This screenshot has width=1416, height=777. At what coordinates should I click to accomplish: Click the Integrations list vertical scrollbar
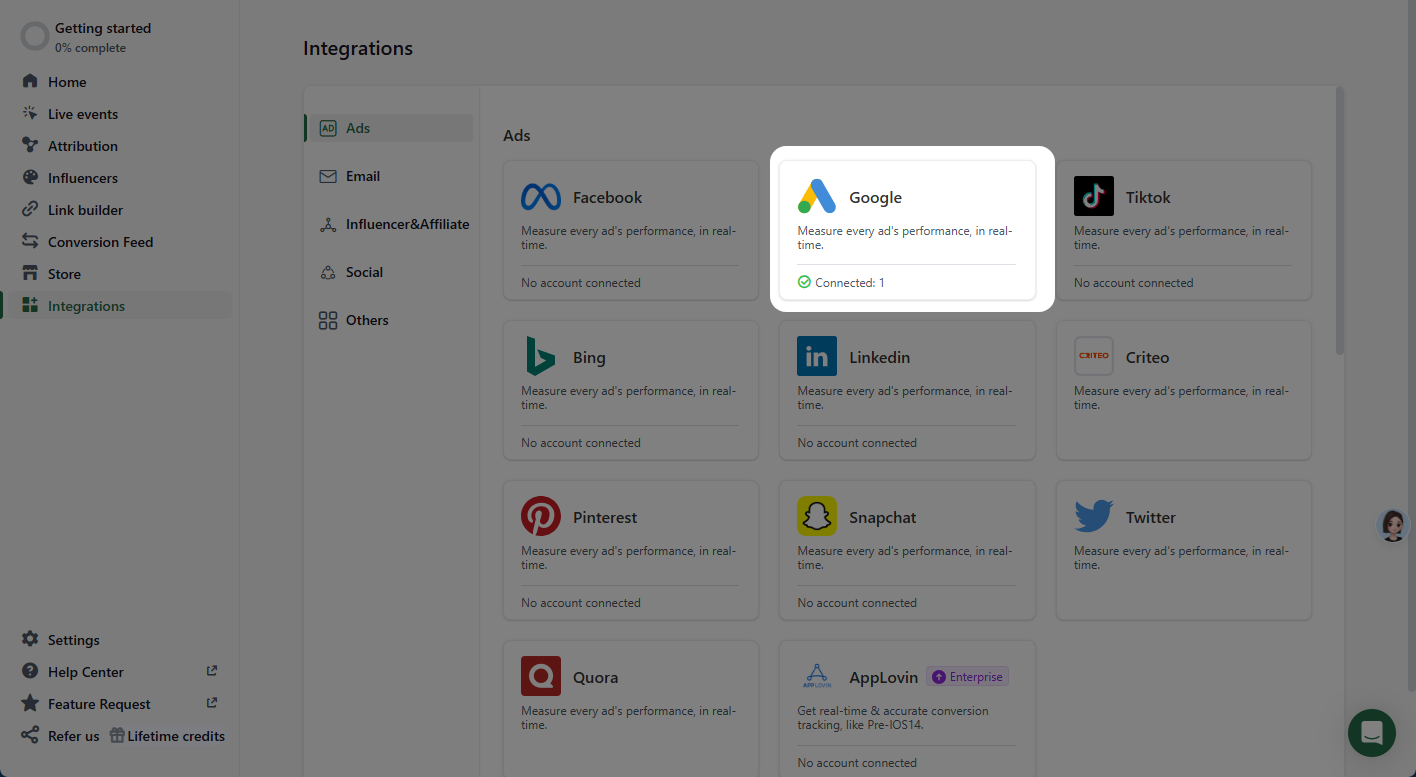1339,220
